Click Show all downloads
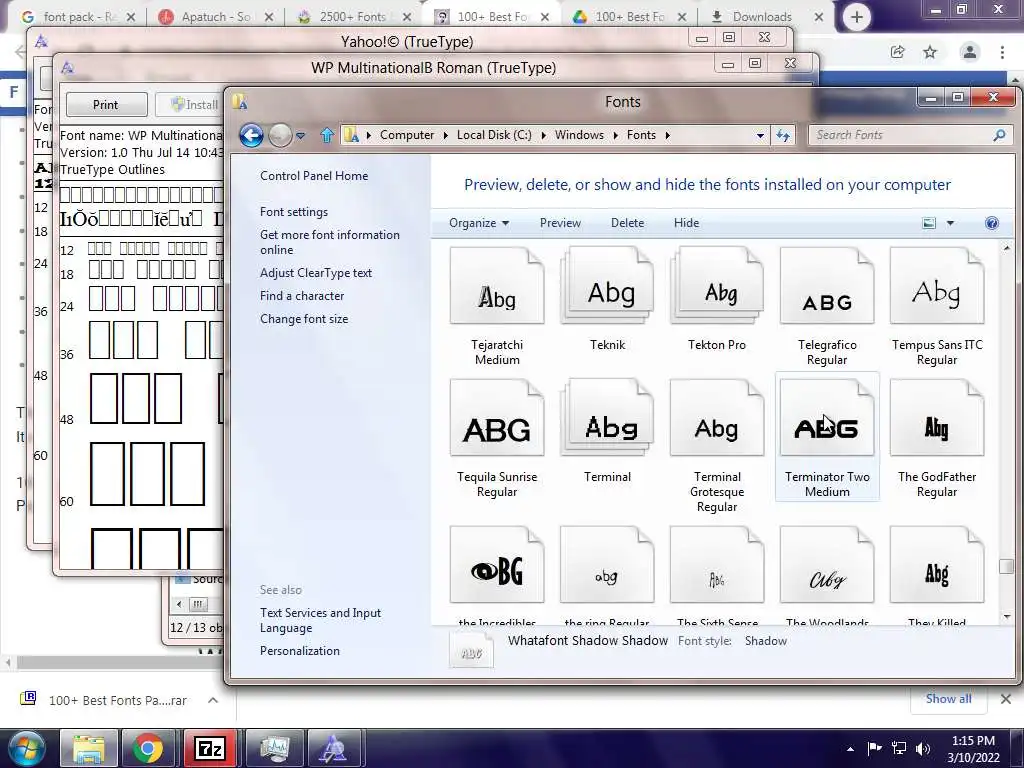 948,699
